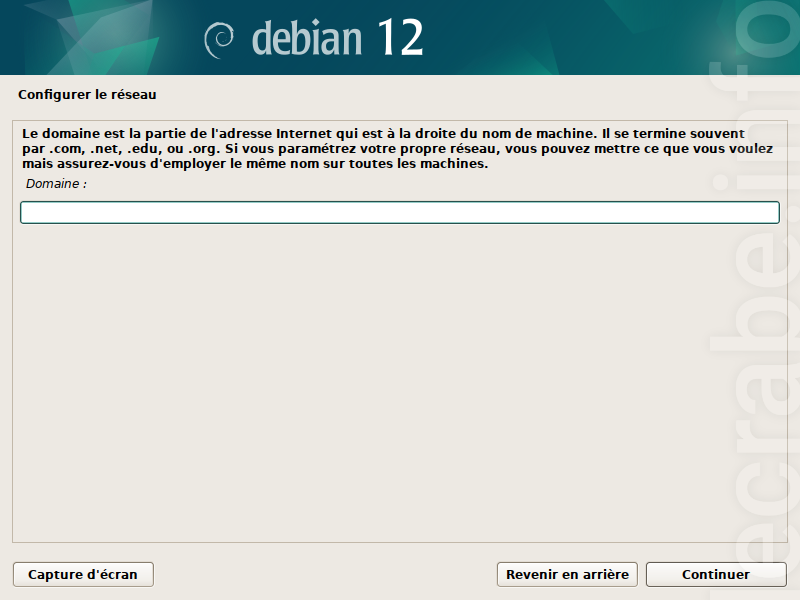Continue with the Continuer button

coord(716,574)
